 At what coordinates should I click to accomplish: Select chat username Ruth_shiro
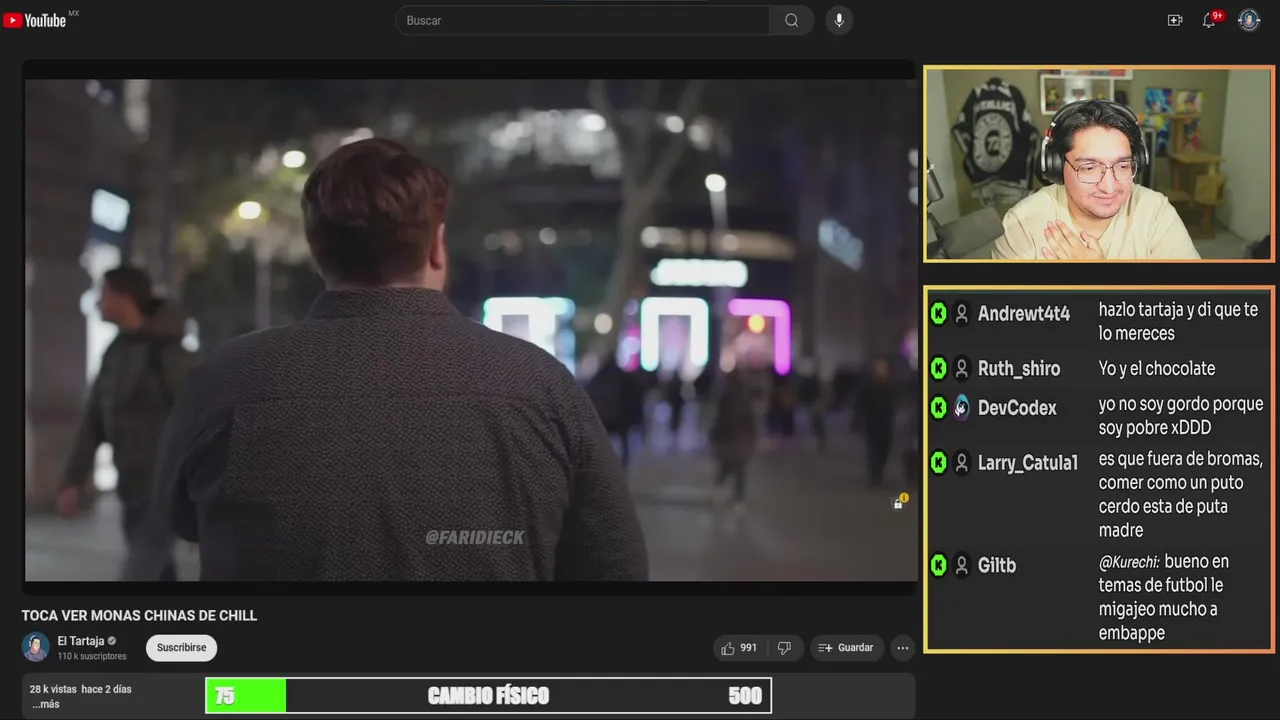click(1019, 369)
